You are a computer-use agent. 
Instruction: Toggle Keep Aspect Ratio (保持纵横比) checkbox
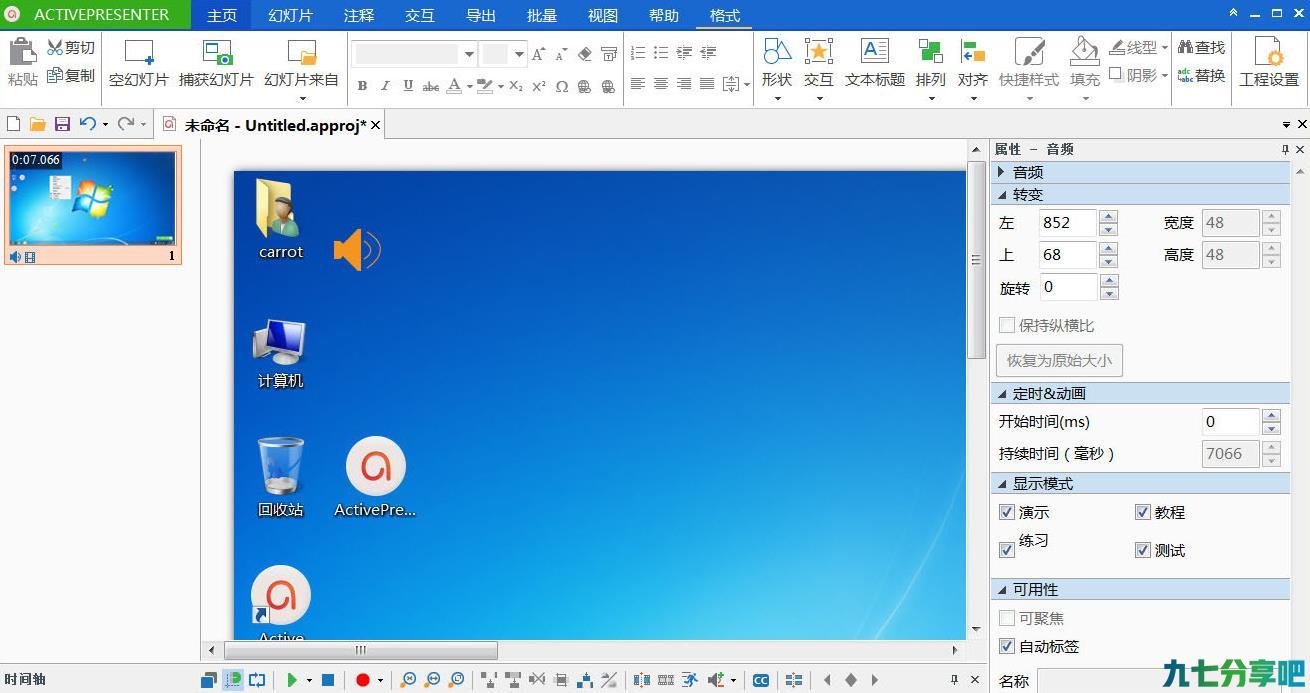(x=1007, y=325)
